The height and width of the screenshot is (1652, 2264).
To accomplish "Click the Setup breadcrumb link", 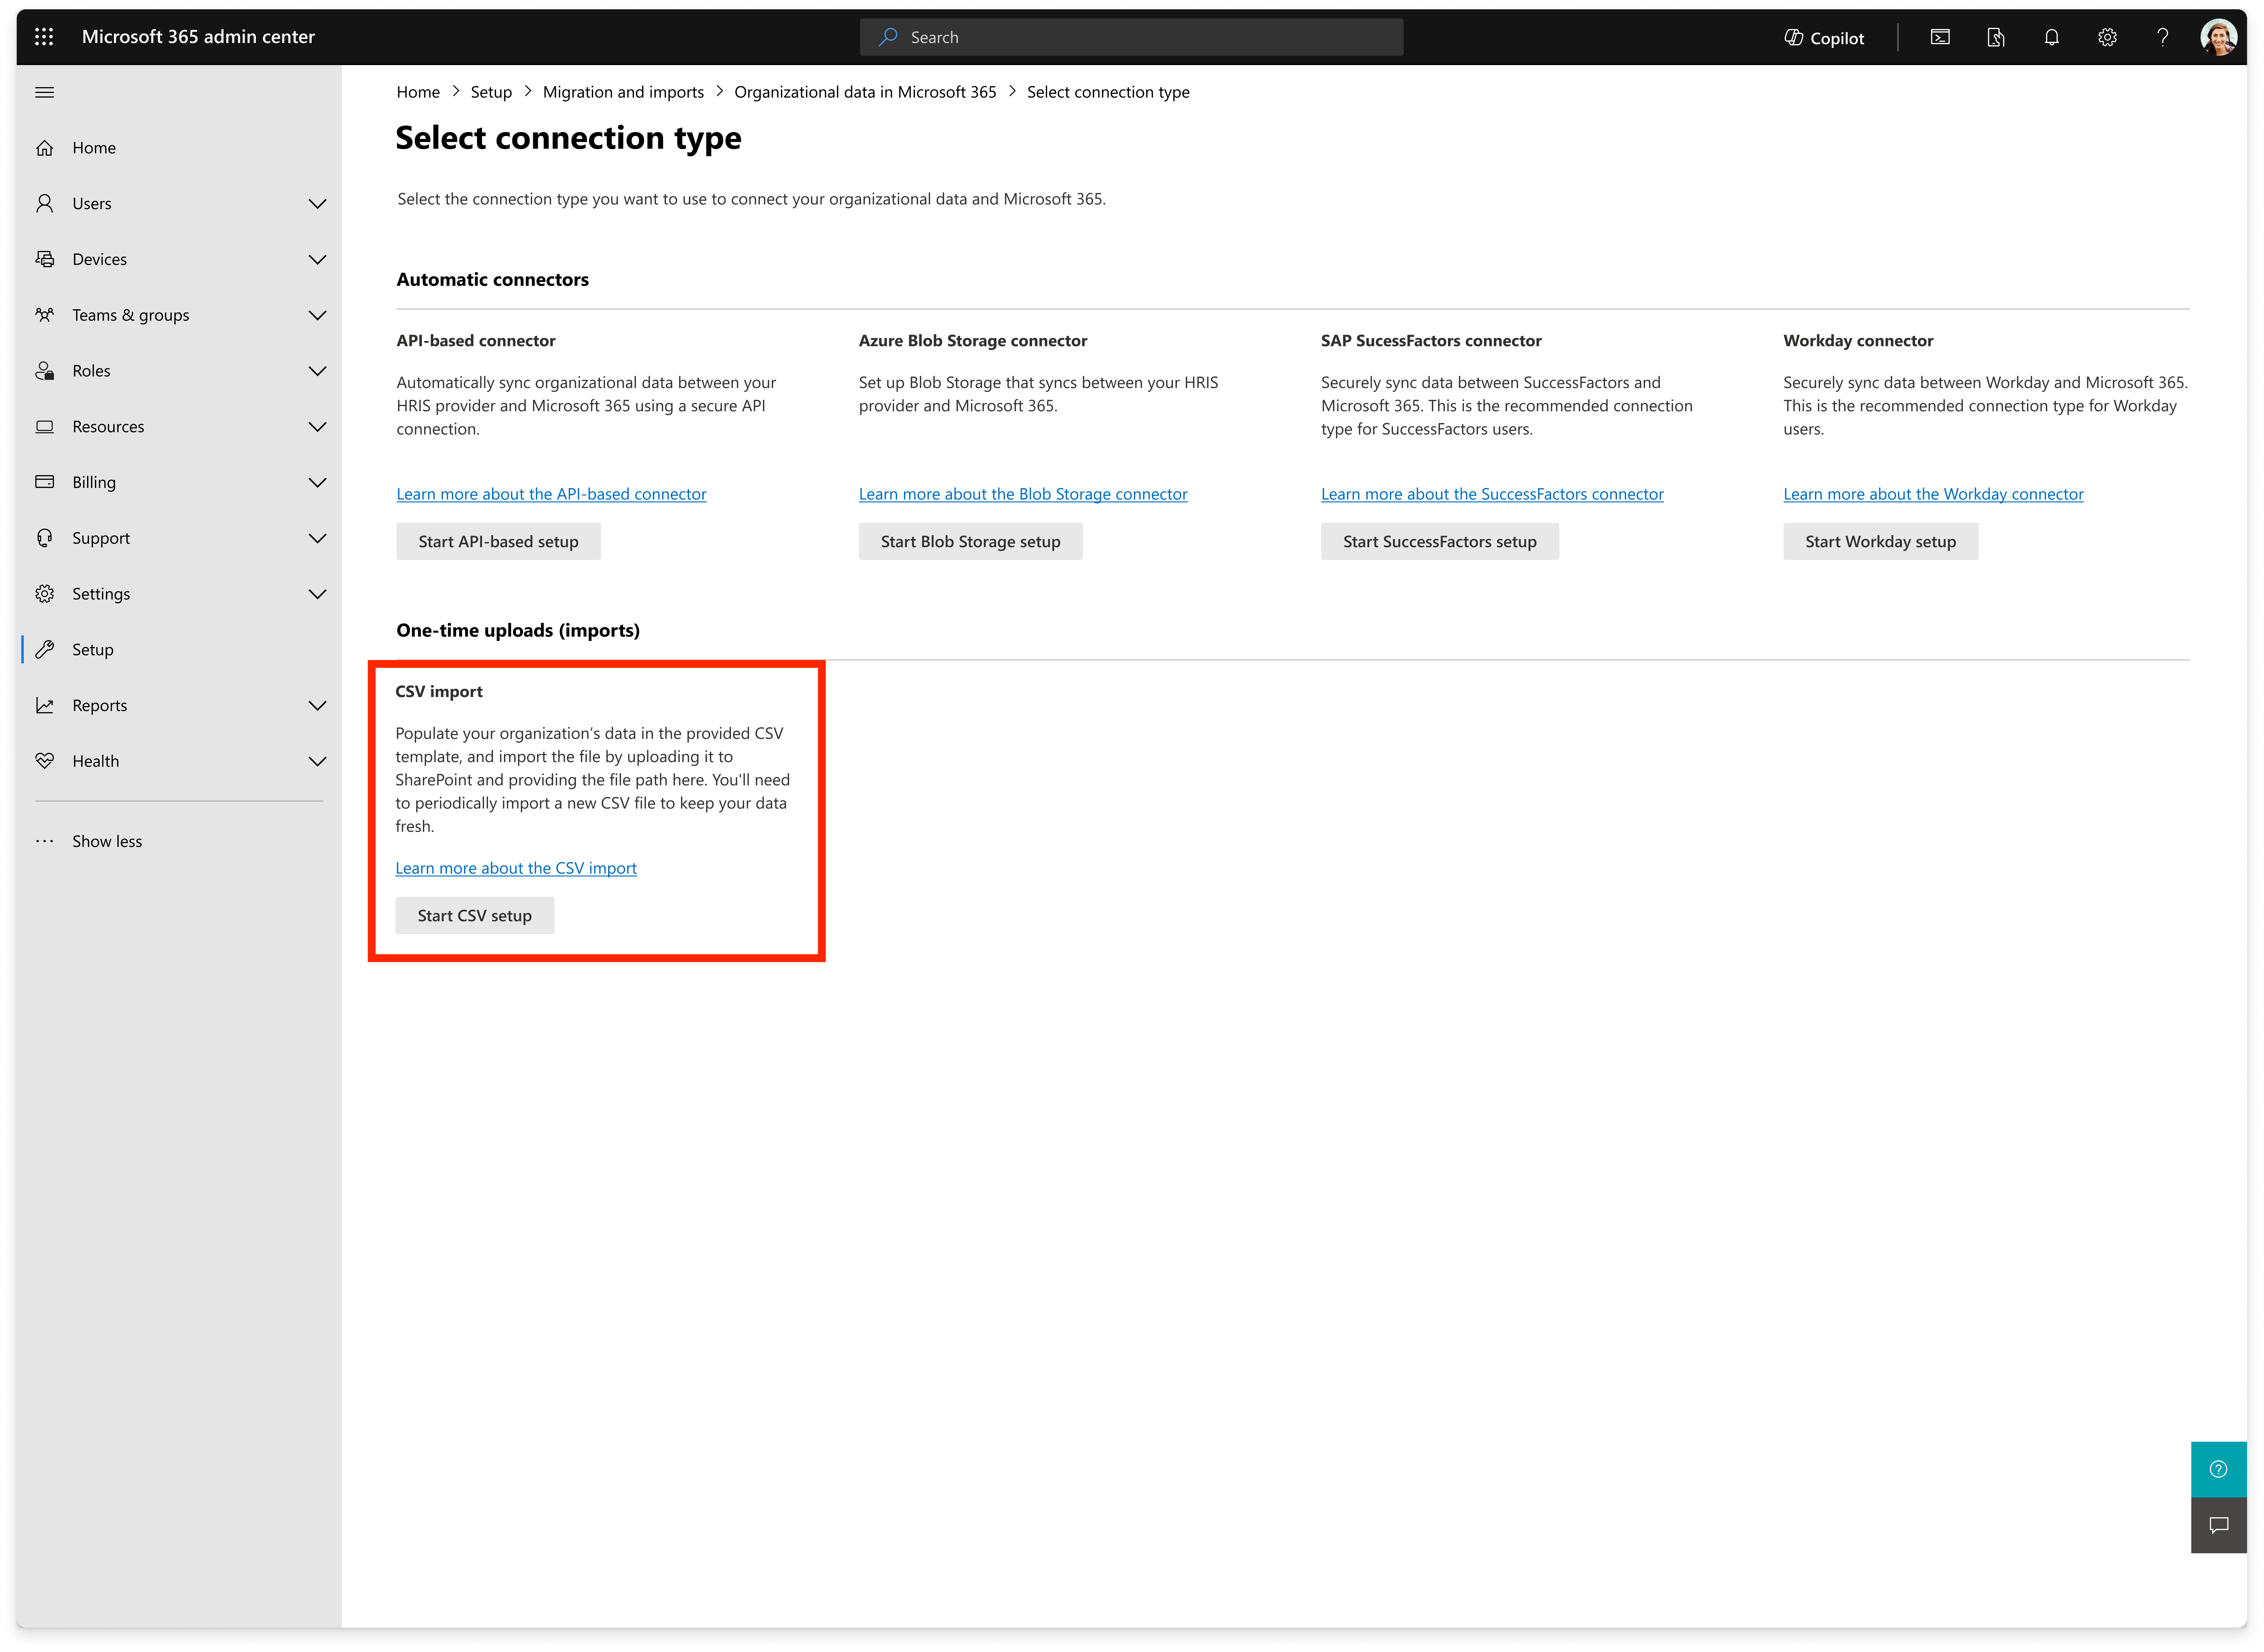I will 491,92.
